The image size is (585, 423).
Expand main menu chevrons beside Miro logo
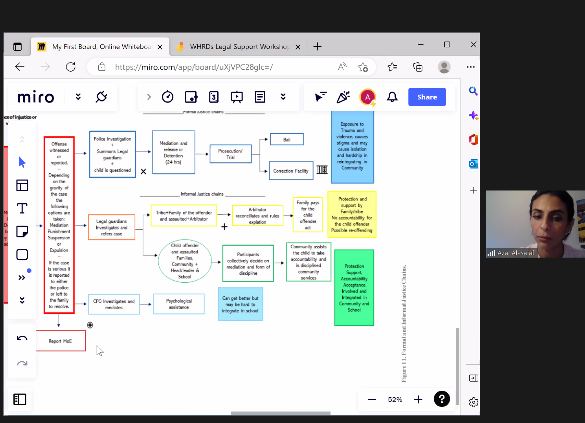pyautogui.click(x=78, y=97)
